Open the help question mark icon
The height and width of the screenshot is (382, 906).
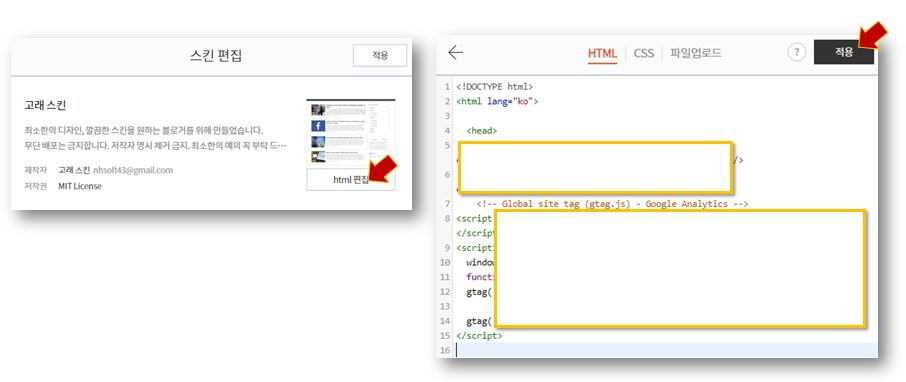click(x=796, y=53)
